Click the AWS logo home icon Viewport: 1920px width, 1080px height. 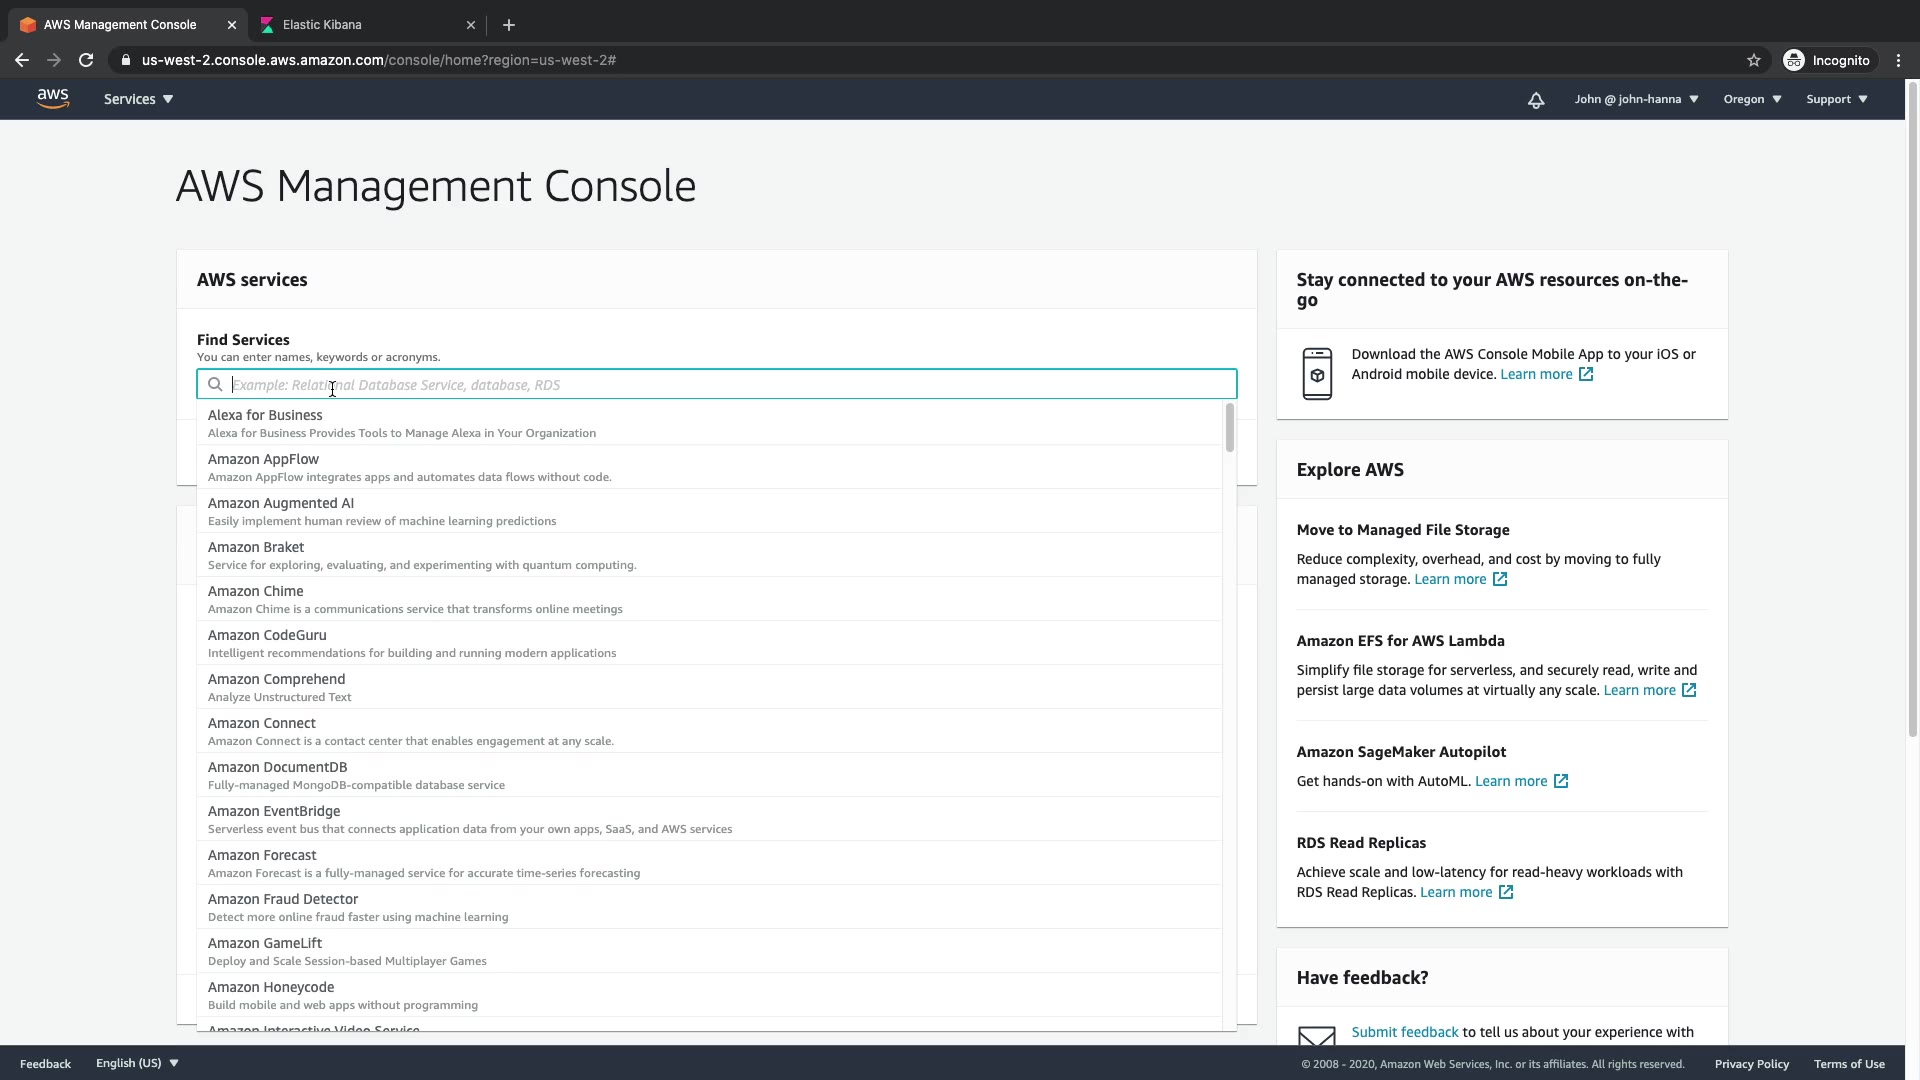(52, 98)
